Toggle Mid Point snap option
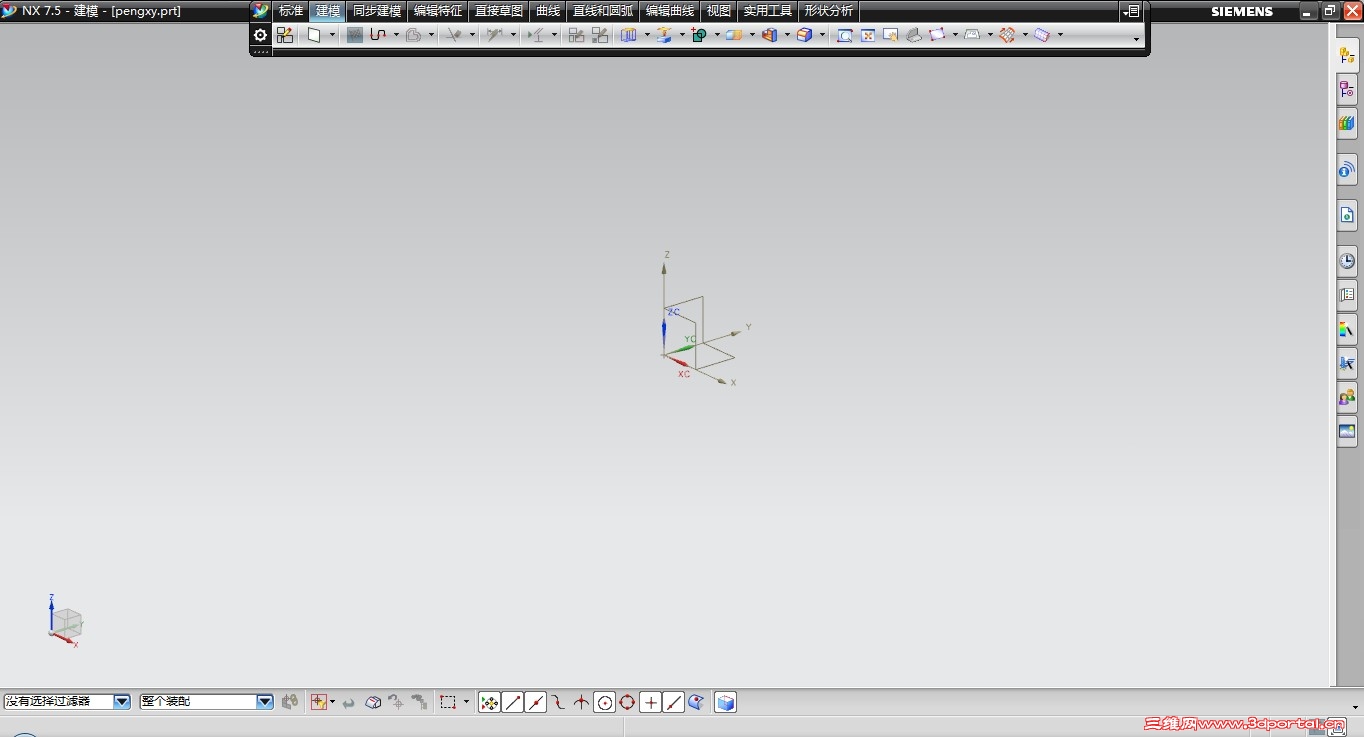Image resolution: width=1364 pixels, height=737 pixels. pyautogui.click(x=536, y=702)
